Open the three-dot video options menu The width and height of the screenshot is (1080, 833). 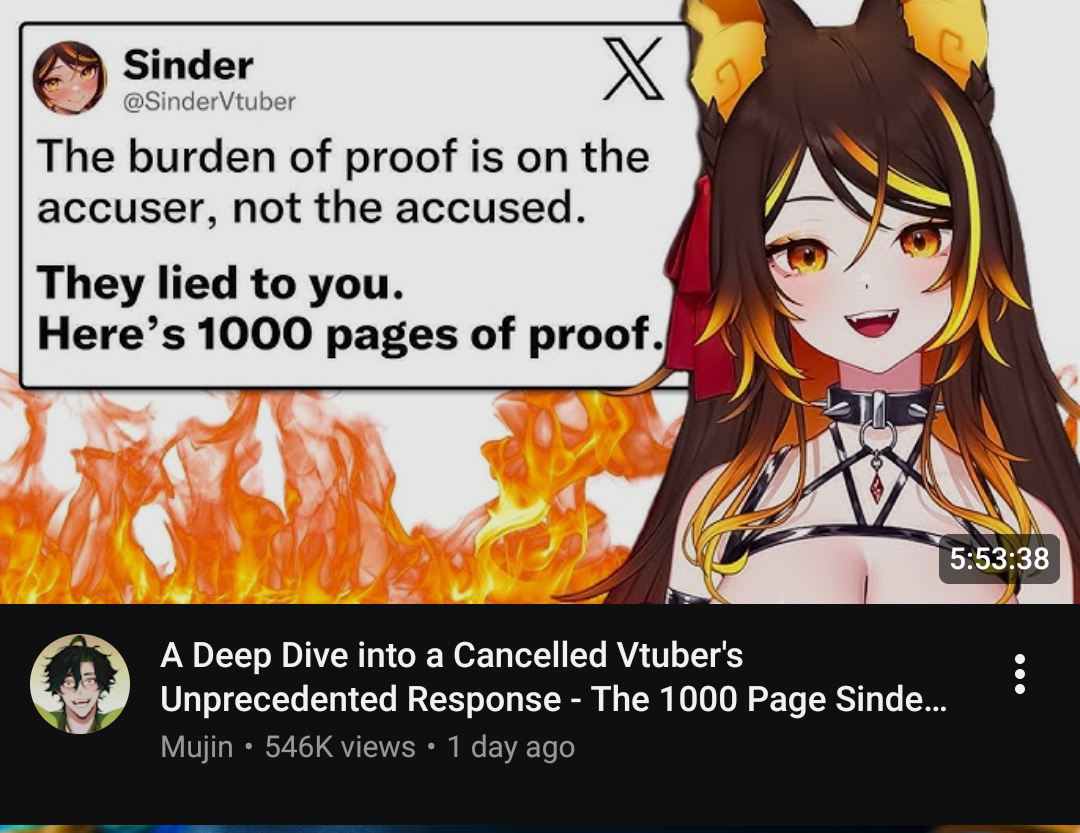(x=1019, y=674)
